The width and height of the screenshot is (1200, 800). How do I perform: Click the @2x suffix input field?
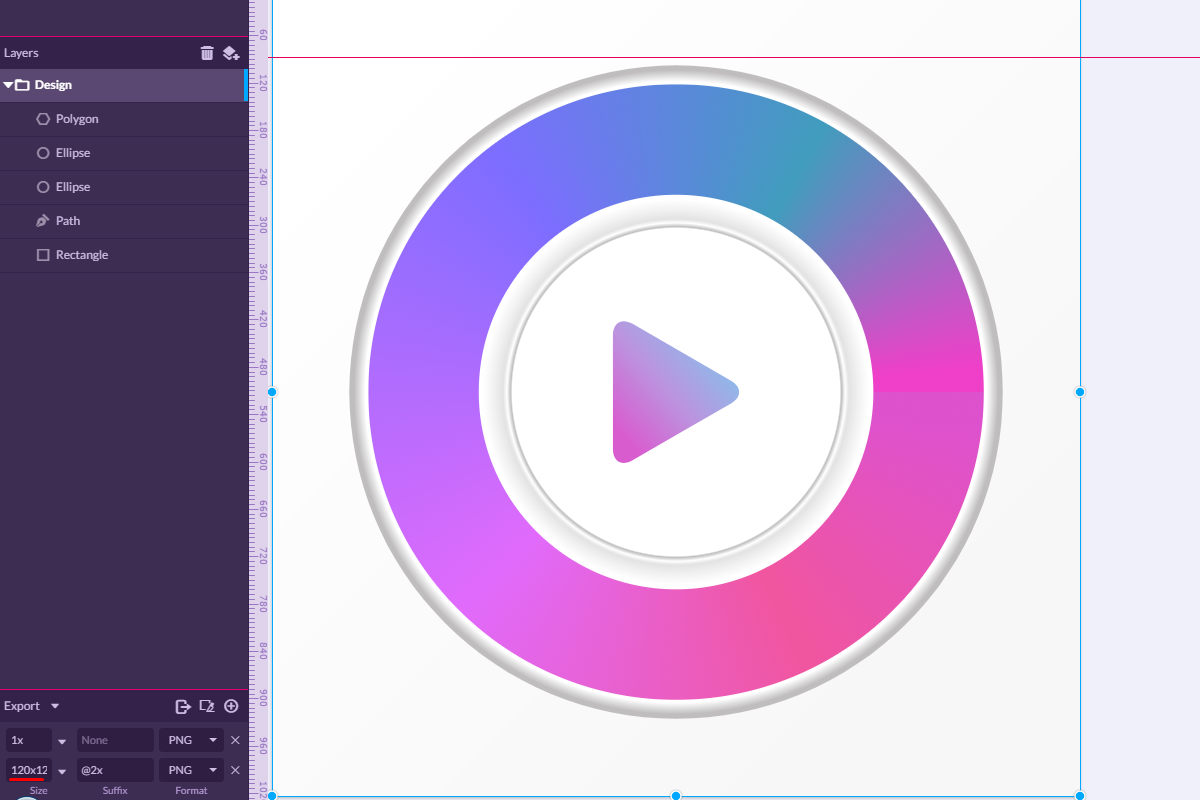115,770
